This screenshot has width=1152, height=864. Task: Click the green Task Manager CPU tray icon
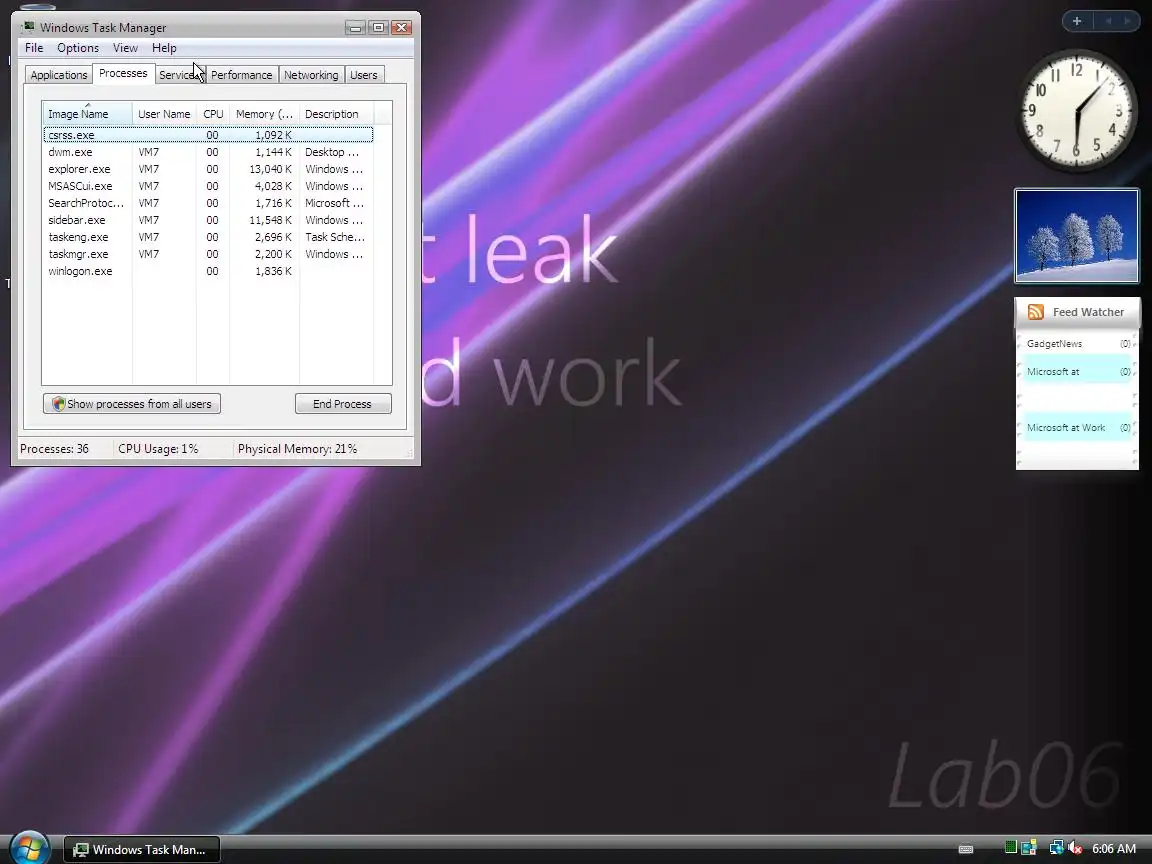1011,848
